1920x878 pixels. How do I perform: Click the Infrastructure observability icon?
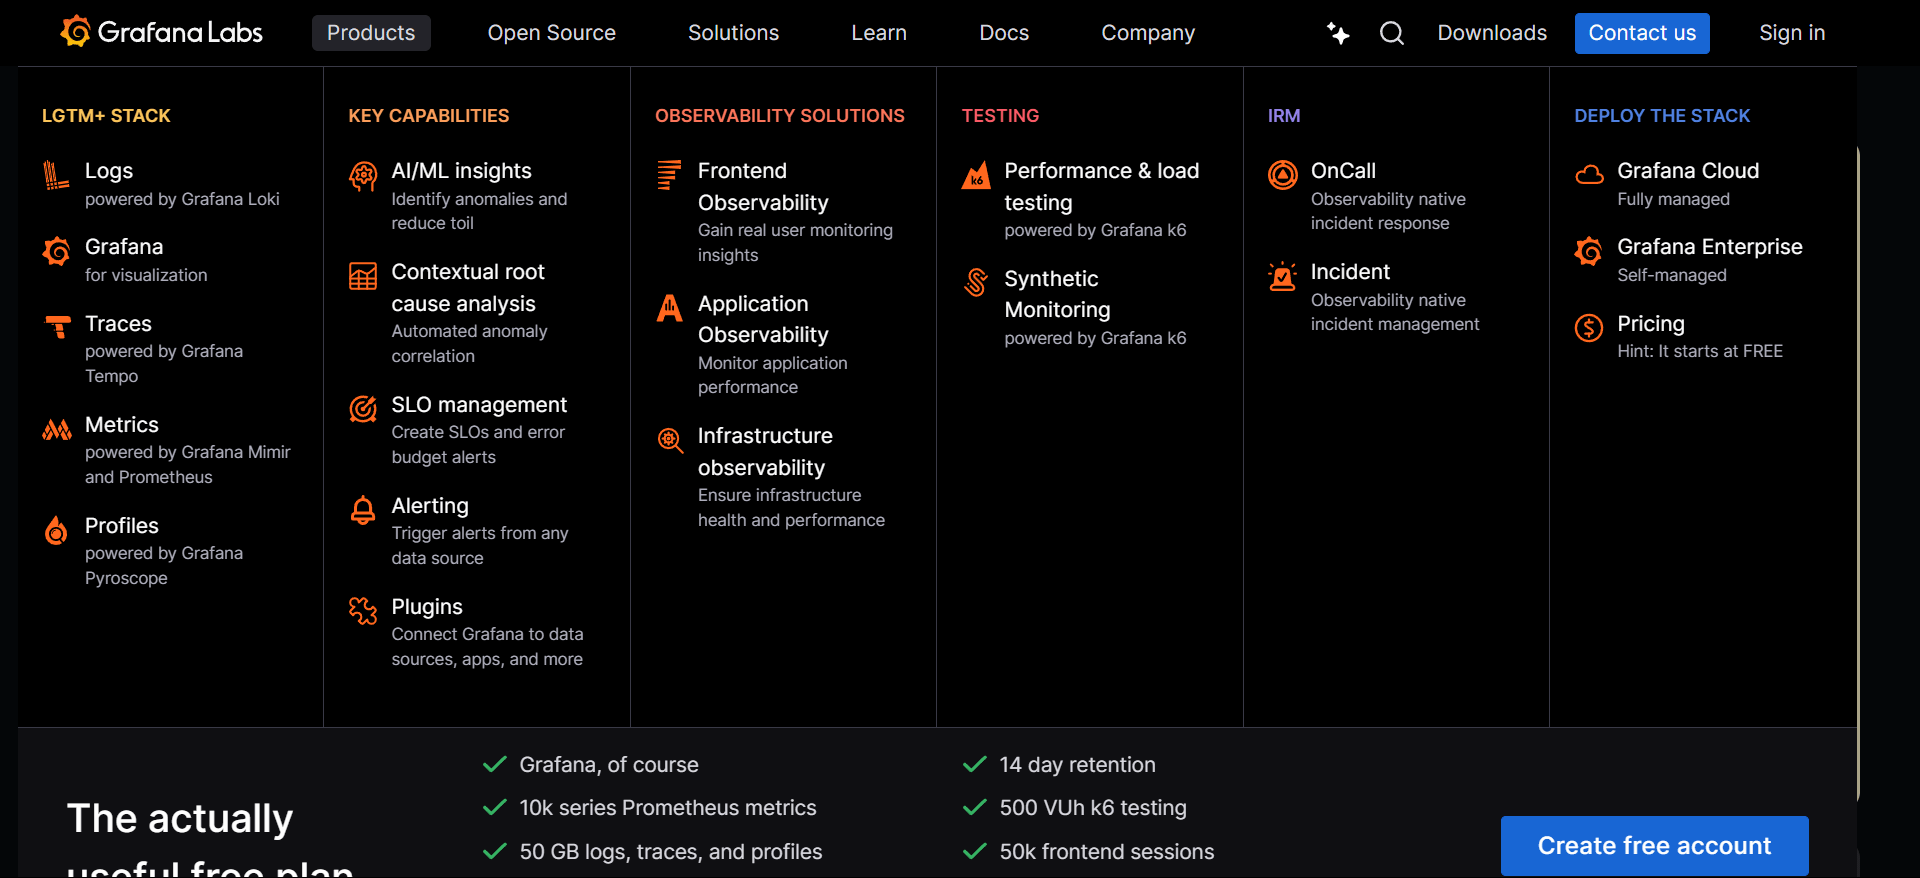[669, 440]
